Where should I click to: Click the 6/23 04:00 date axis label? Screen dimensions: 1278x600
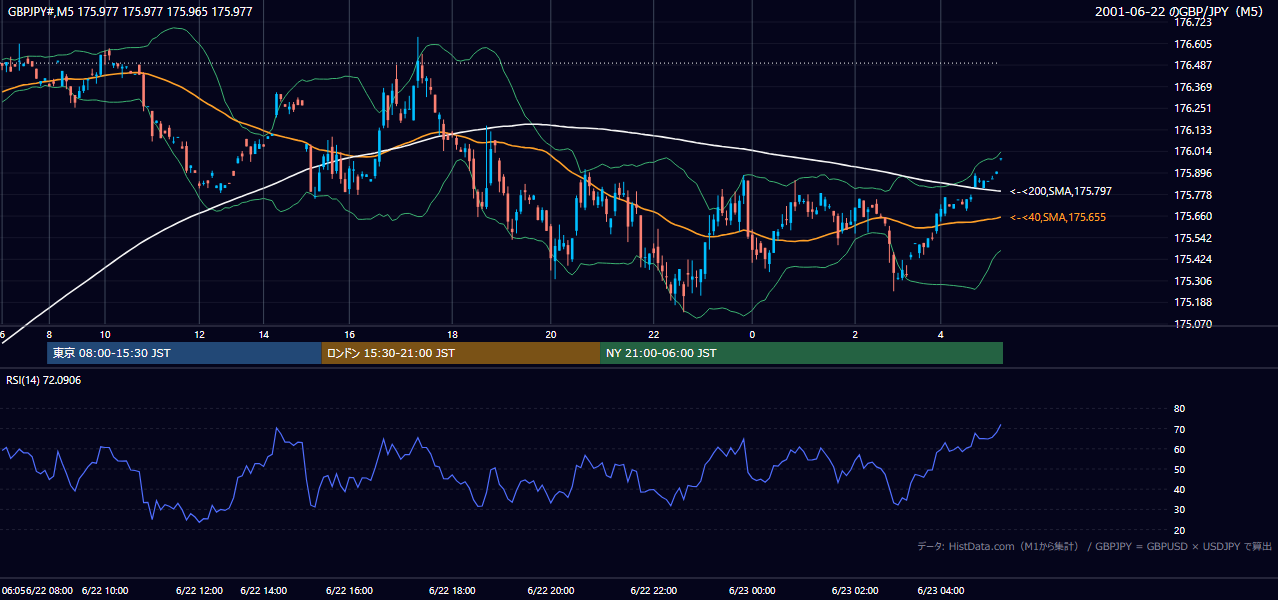(x=941, y=591)
